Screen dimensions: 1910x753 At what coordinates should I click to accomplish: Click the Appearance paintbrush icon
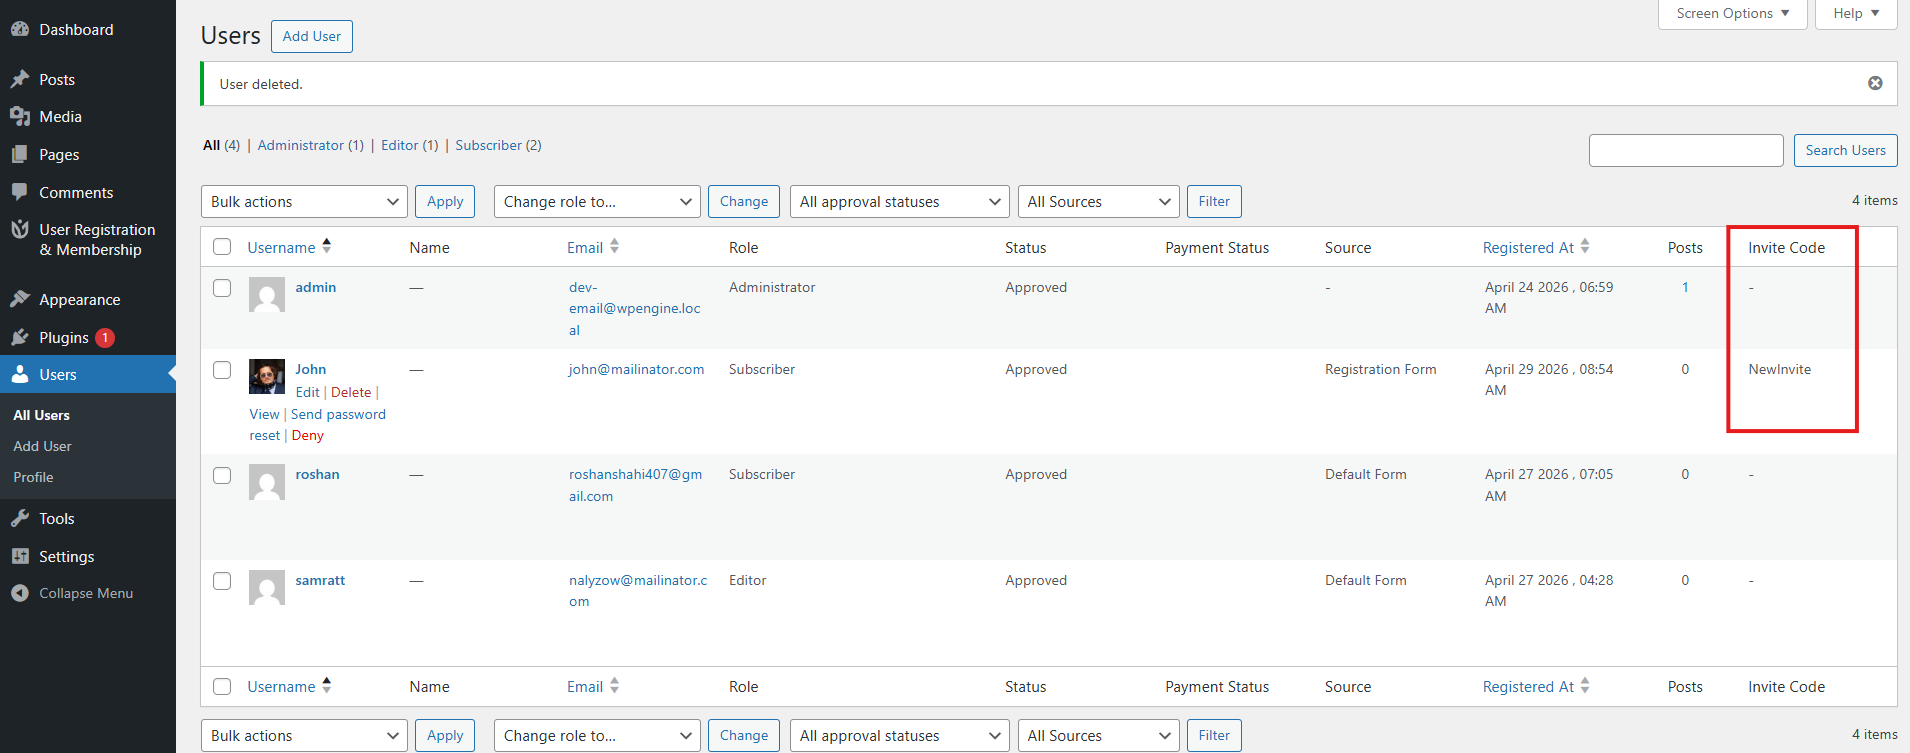(20, 299)
